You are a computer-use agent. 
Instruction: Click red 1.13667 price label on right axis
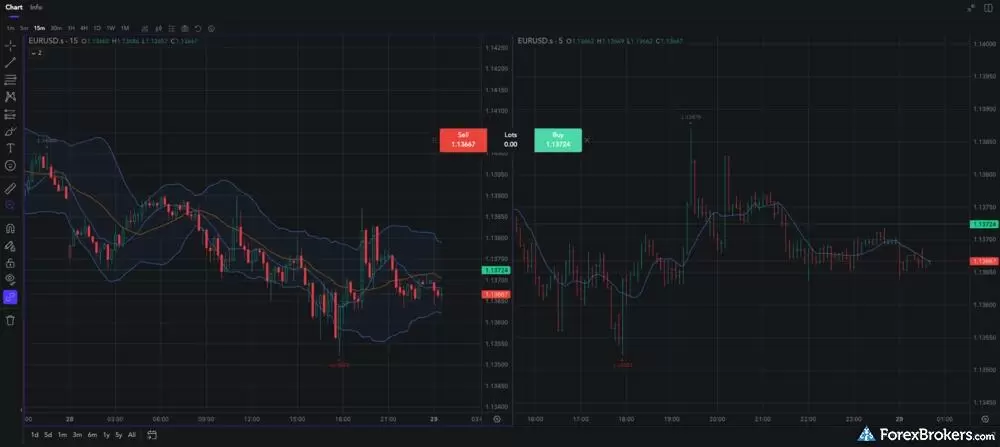coord(983,261)
